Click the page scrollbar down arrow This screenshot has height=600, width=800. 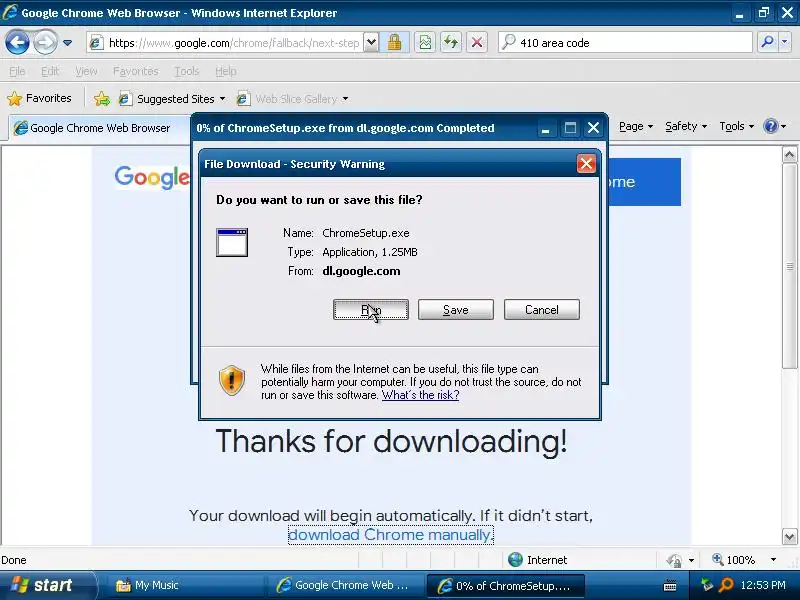pos(789,536)
